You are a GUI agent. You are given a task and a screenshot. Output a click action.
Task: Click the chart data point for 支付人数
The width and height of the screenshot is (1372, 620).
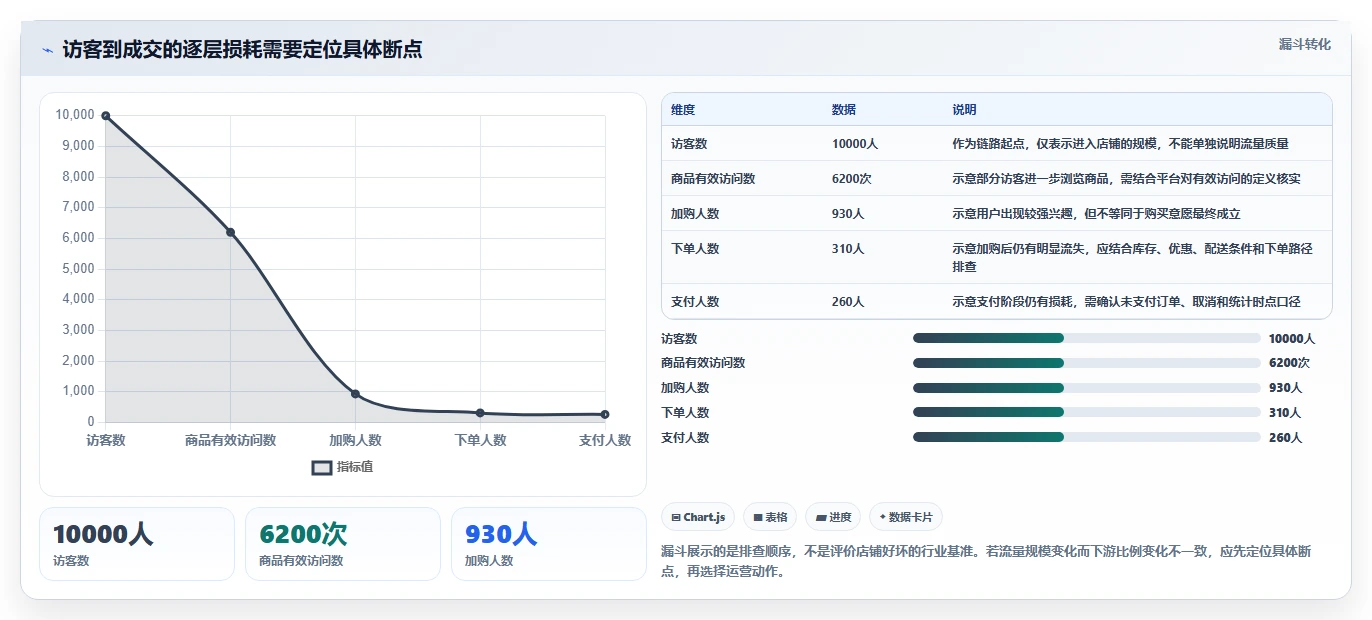[605, 414]
